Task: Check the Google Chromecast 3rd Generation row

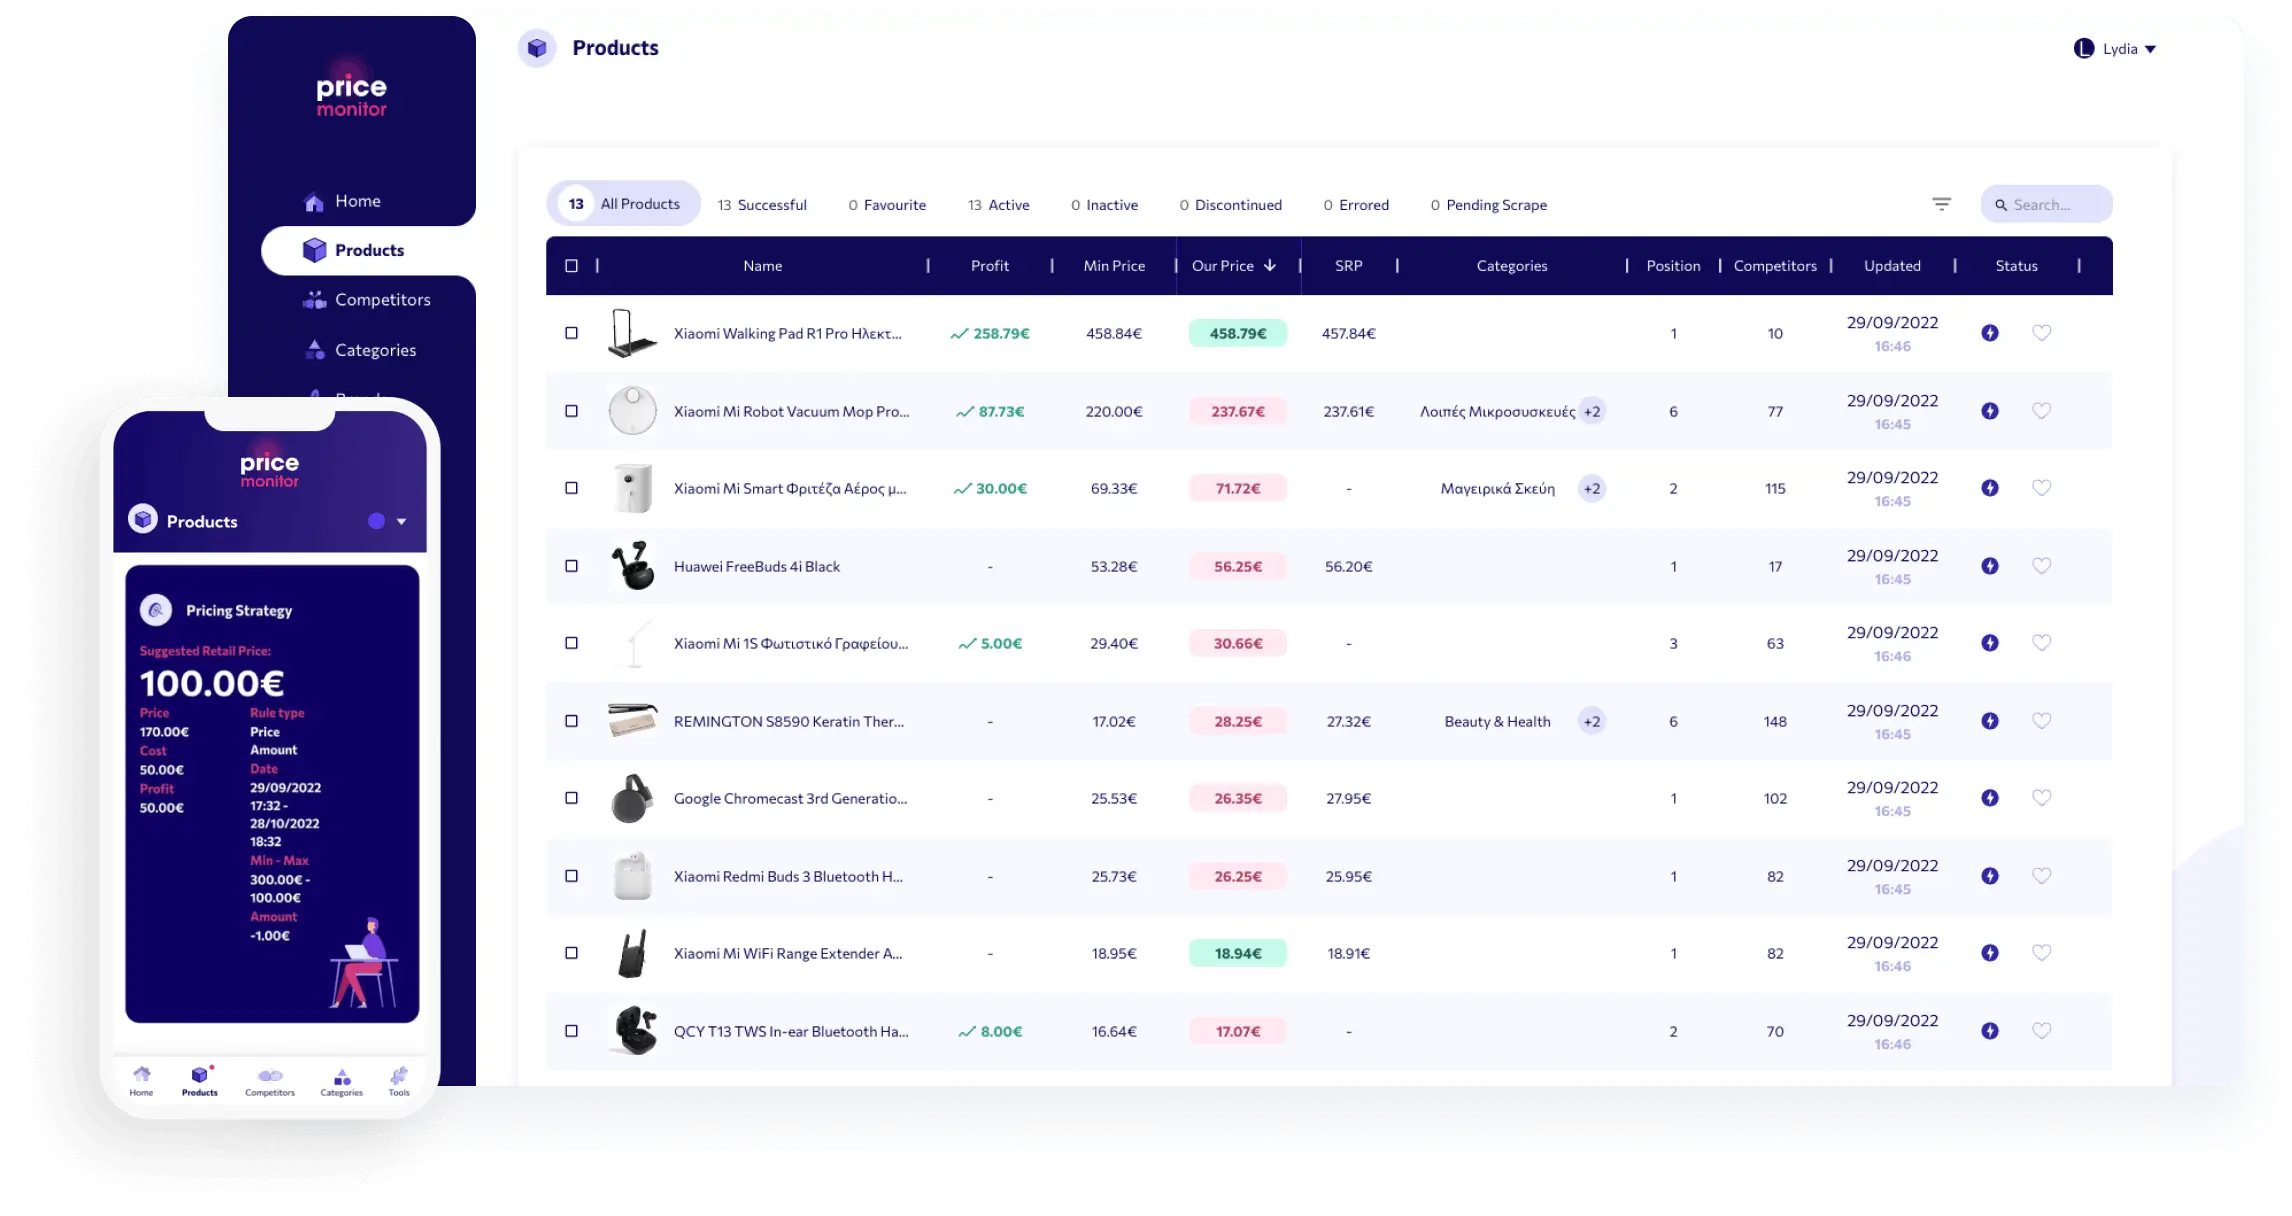Action: coord(571,798)
